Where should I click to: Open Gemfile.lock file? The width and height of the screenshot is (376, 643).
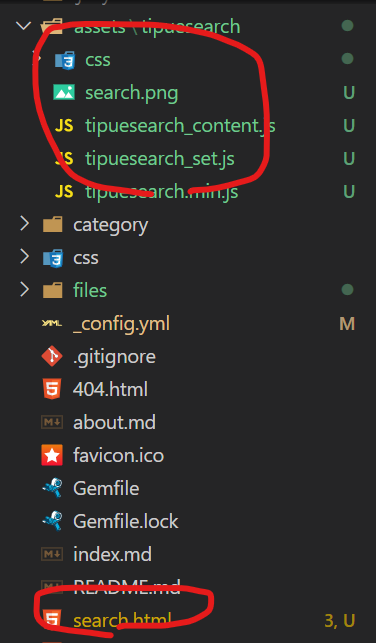click(125, 521)
